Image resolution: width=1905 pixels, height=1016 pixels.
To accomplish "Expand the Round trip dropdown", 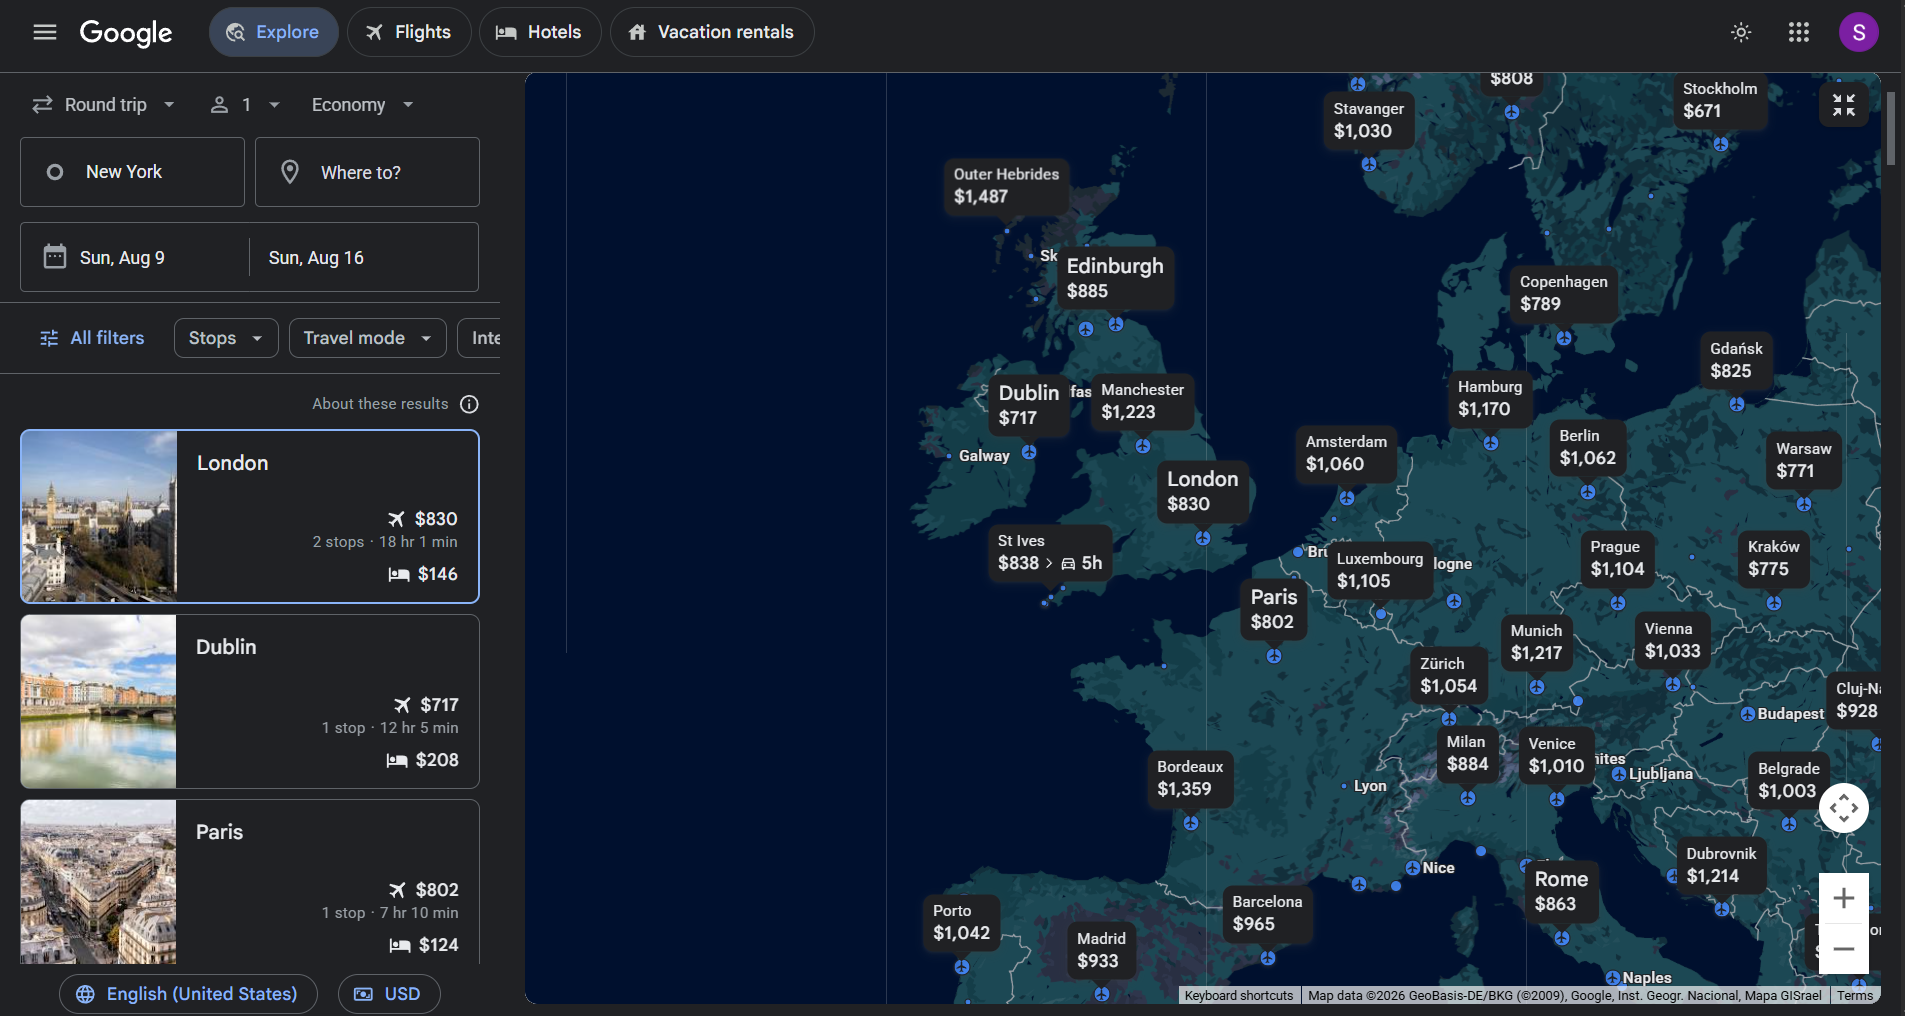I will coord(104,105).
